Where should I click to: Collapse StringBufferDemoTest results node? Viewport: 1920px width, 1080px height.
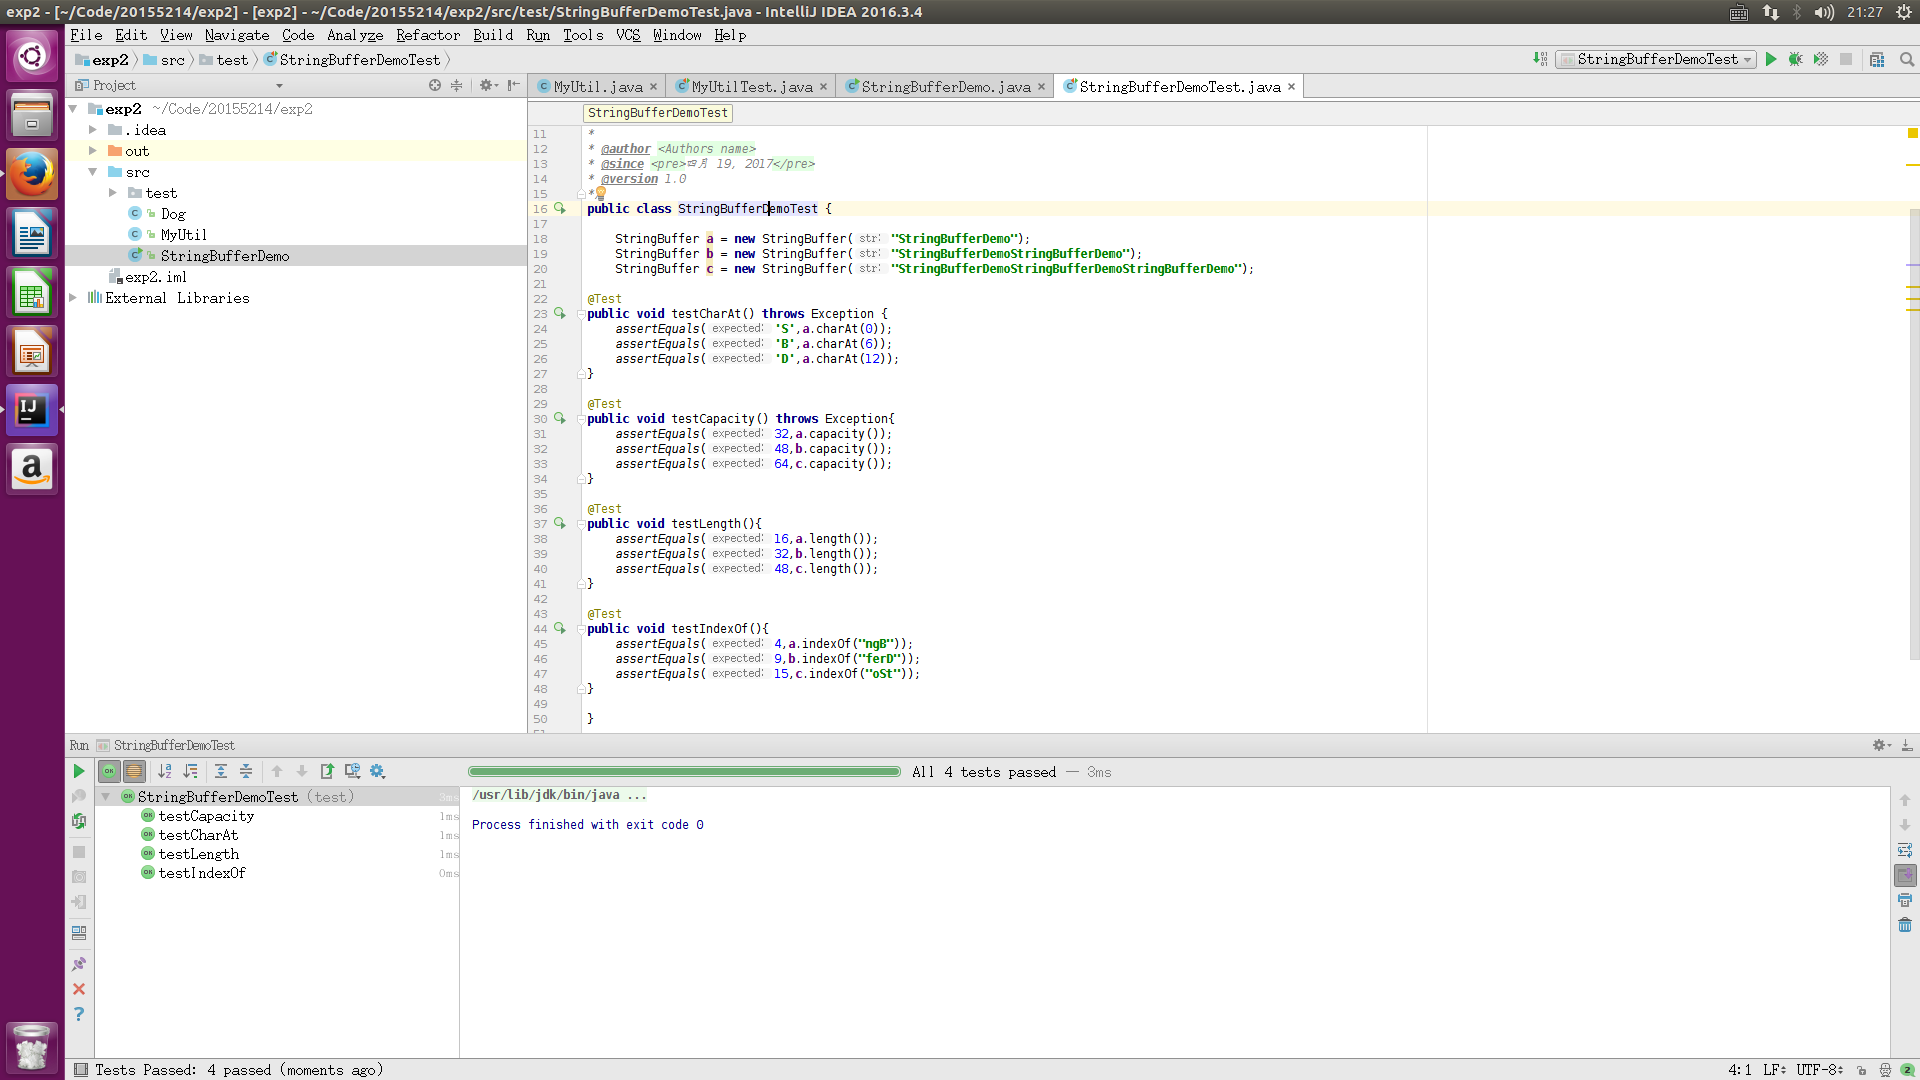point(106,797)
